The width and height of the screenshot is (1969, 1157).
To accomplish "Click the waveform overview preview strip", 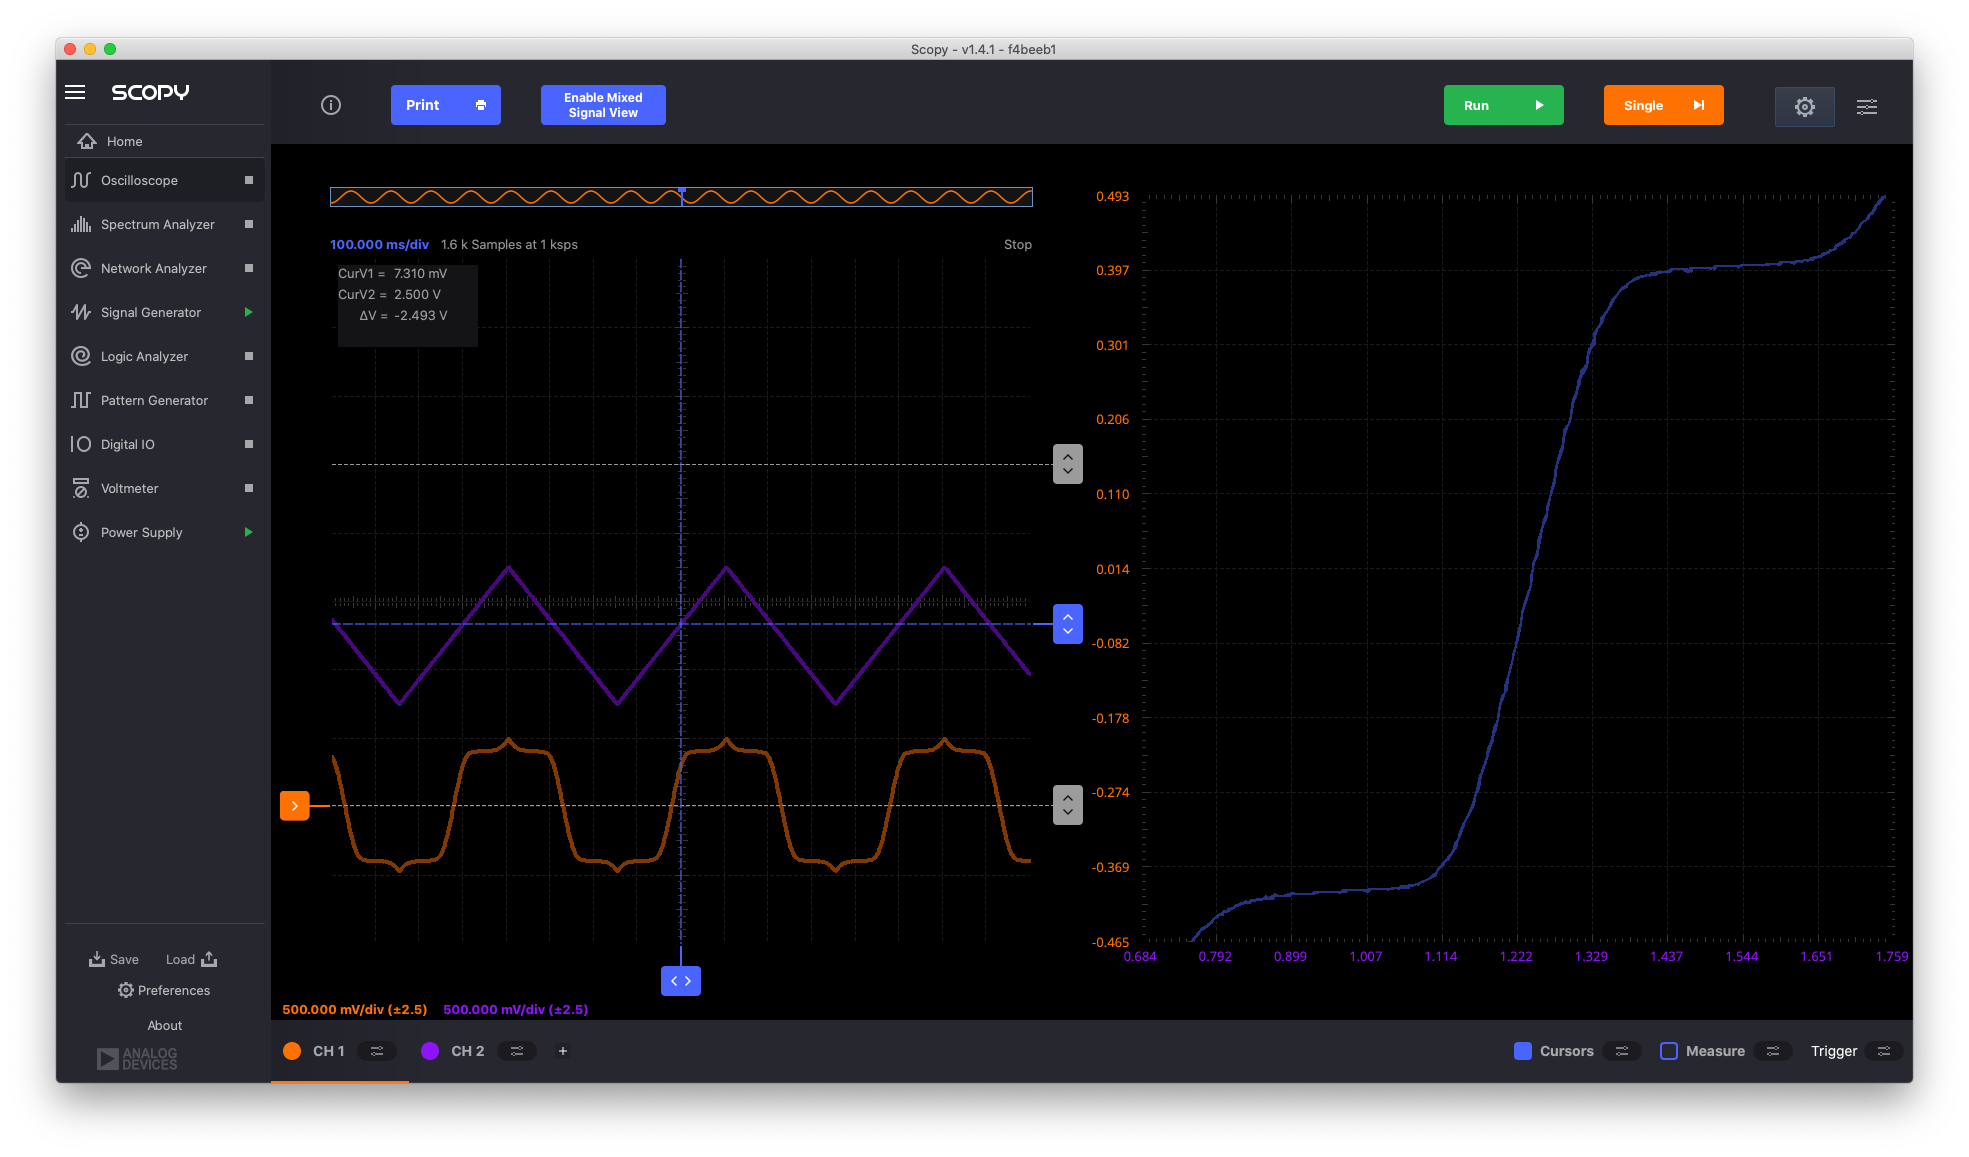I will [x=681, y=197].
